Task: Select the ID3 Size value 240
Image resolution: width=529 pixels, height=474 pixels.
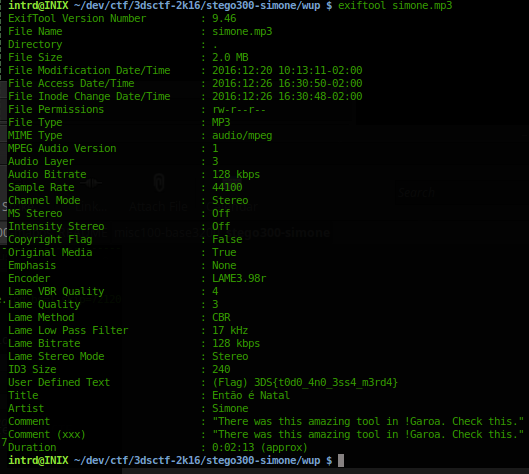Action: pyautogui.click(x=221, y=369)
